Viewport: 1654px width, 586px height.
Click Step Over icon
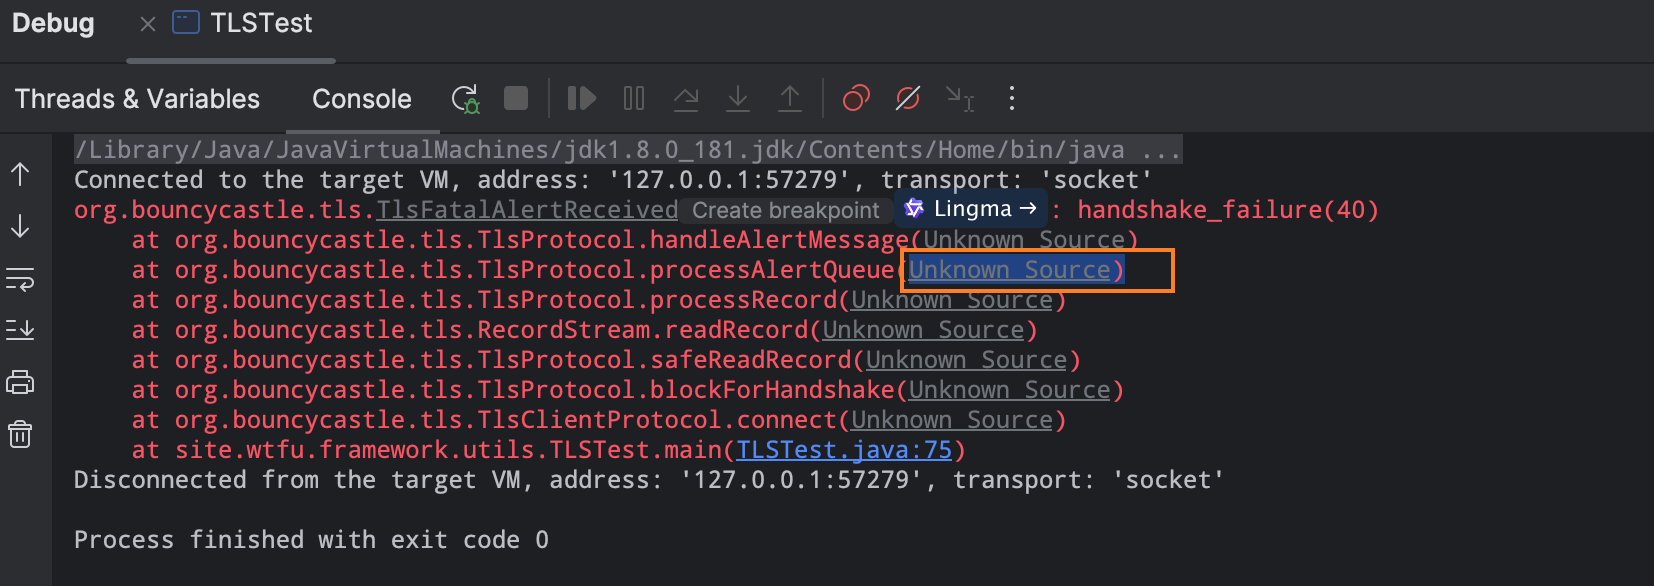point(686,99)
